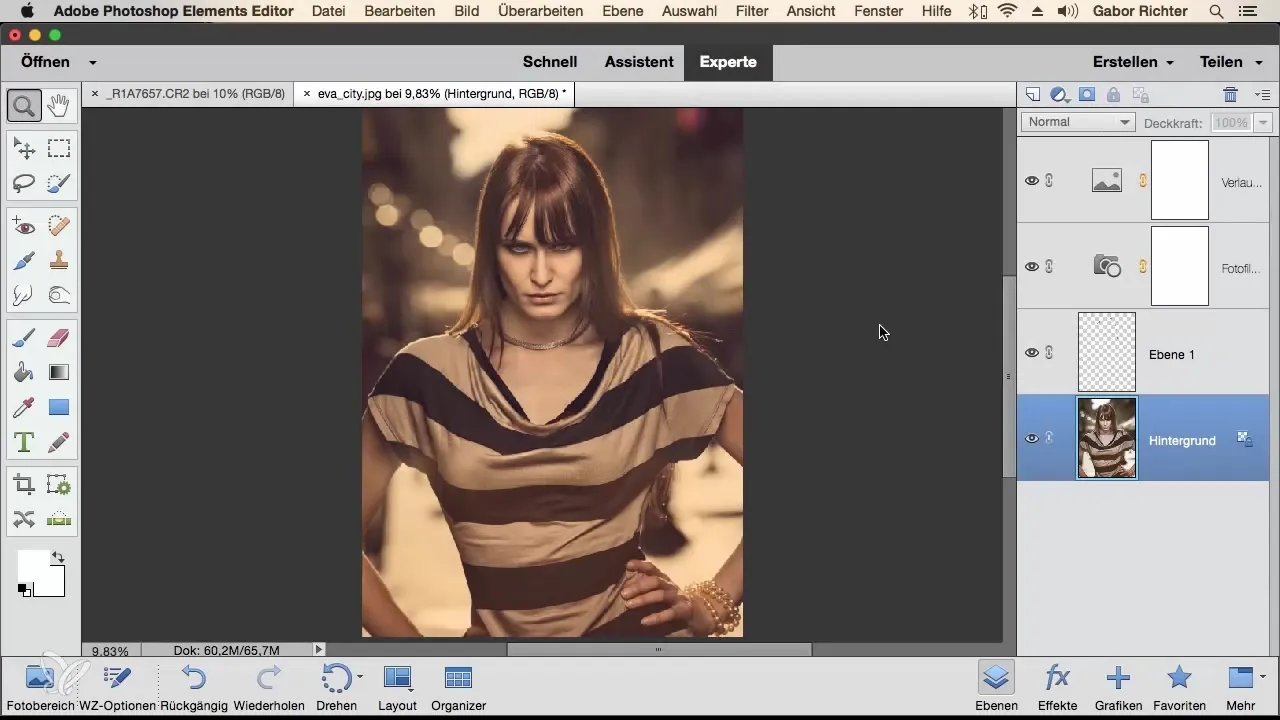This screenshot has width=1280, height=720.
Task: Delete layer with the trash icon
Action: 1231,95
